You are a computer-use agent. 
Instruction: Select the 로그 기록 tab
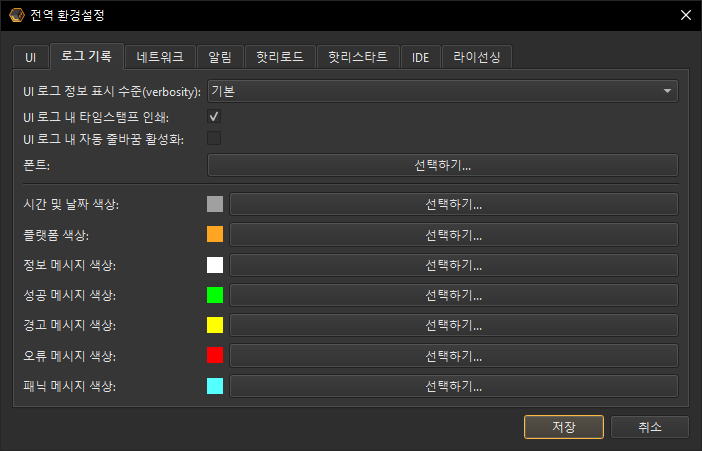(x=86, y=56)
